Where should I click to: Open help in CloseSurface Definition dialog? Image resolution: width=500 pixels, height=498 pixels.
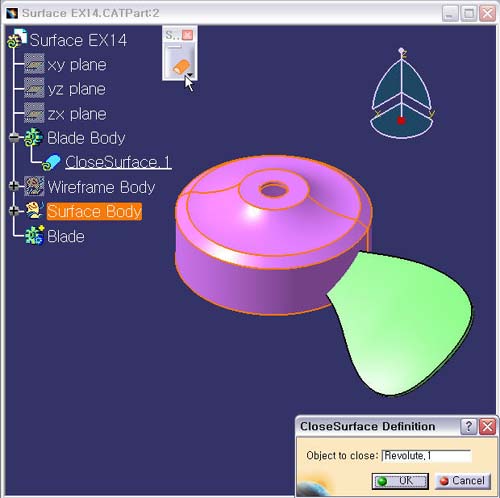[469, 426]
